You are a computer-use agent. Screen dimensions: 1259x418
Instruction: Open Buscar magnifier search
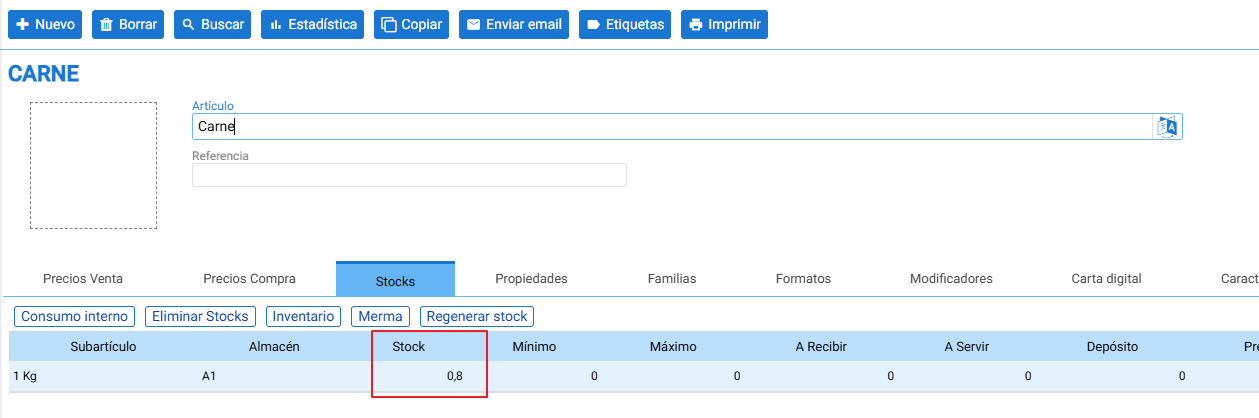(x=213, y=24)
